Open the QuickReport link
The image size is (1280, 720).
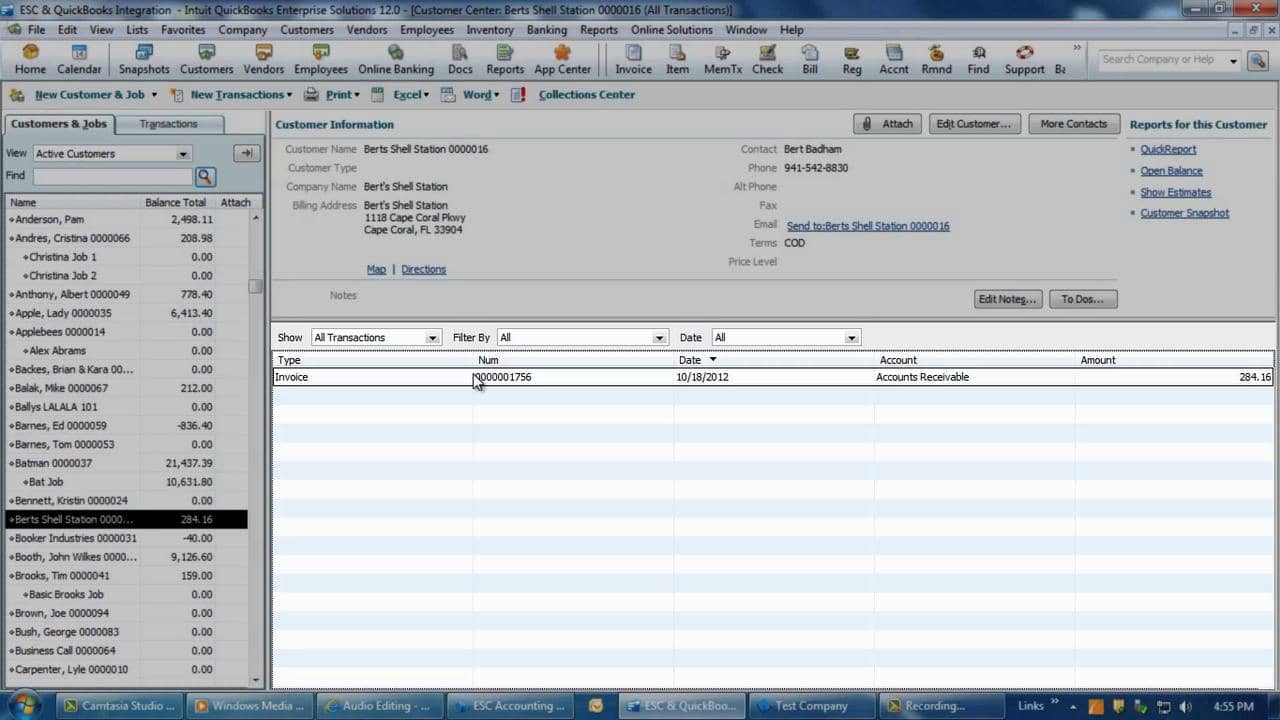1168,150
